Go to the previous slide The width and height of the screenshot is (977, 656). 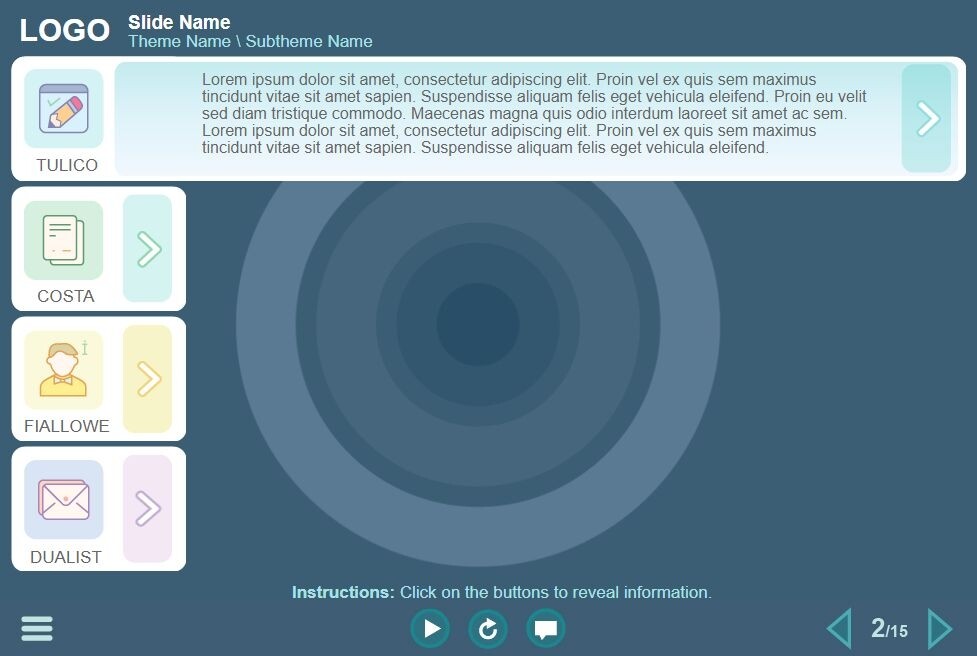pos(839,629)
